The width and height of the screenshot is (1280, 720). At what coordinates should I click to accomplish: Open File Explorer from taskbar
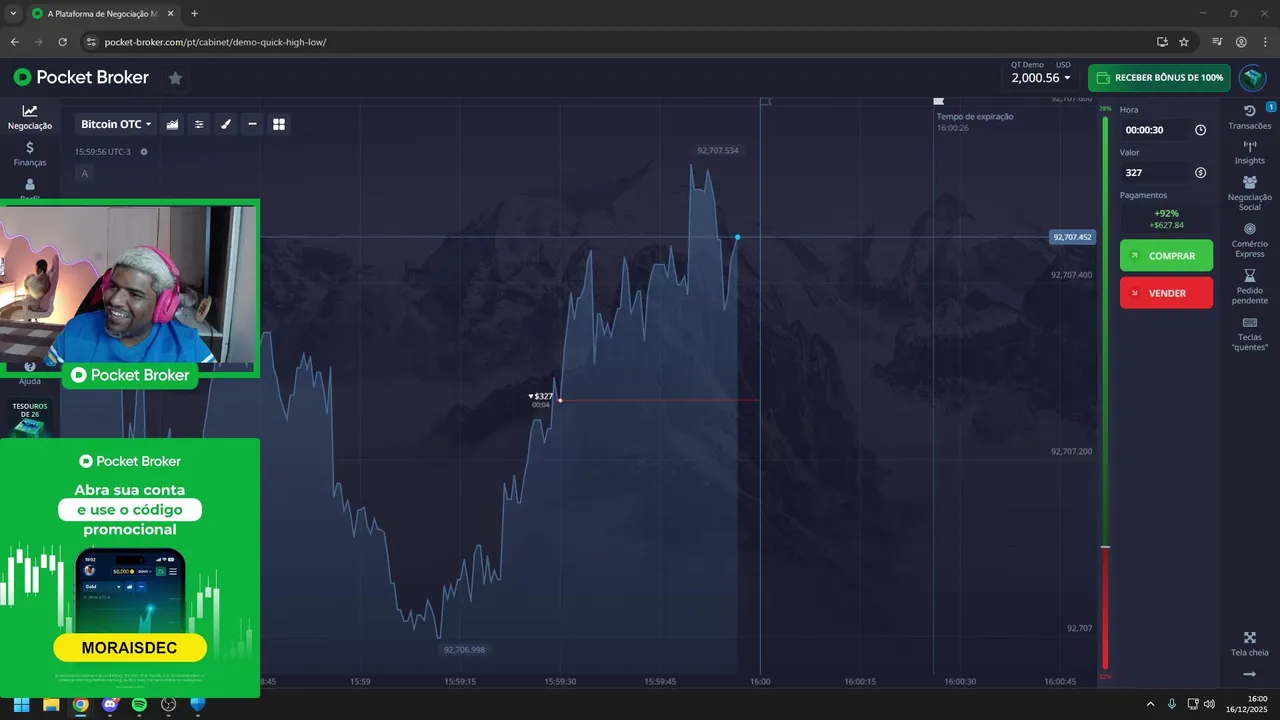(51, 704)
